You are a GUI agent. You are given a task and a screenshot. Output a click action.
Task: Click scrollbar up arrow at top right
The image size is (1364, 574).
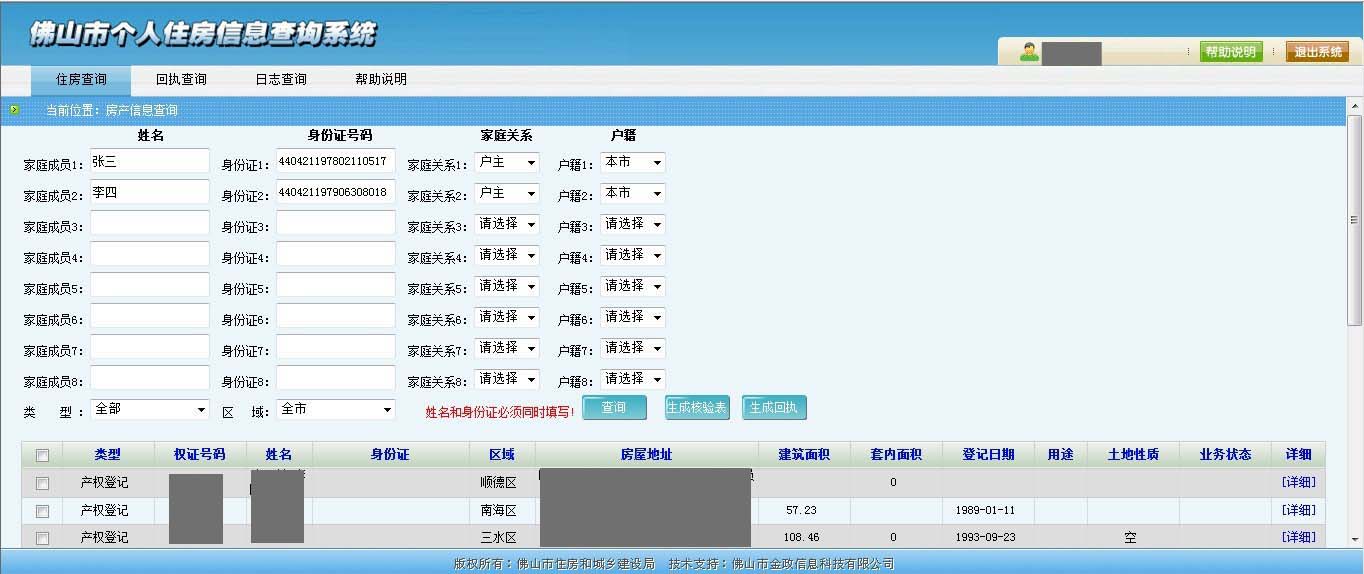pyautogui.click(x=1355, y=106)
